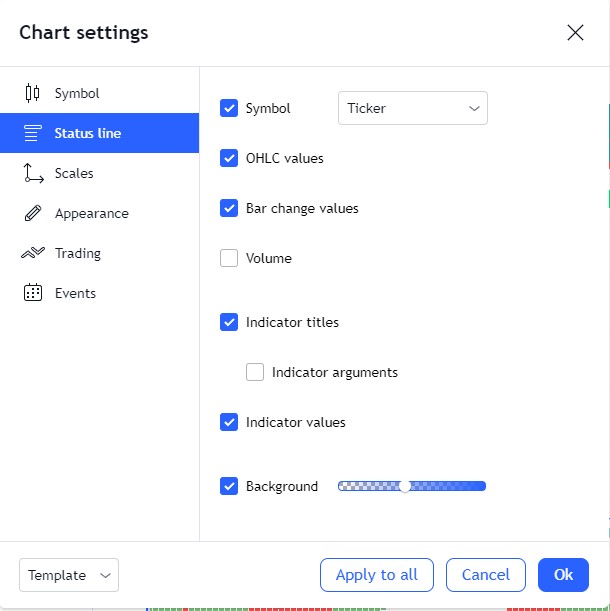Enable the Indicator arguments checkbox
The height and width of the screenshot is (611, 610).
(x=255, y=372)
